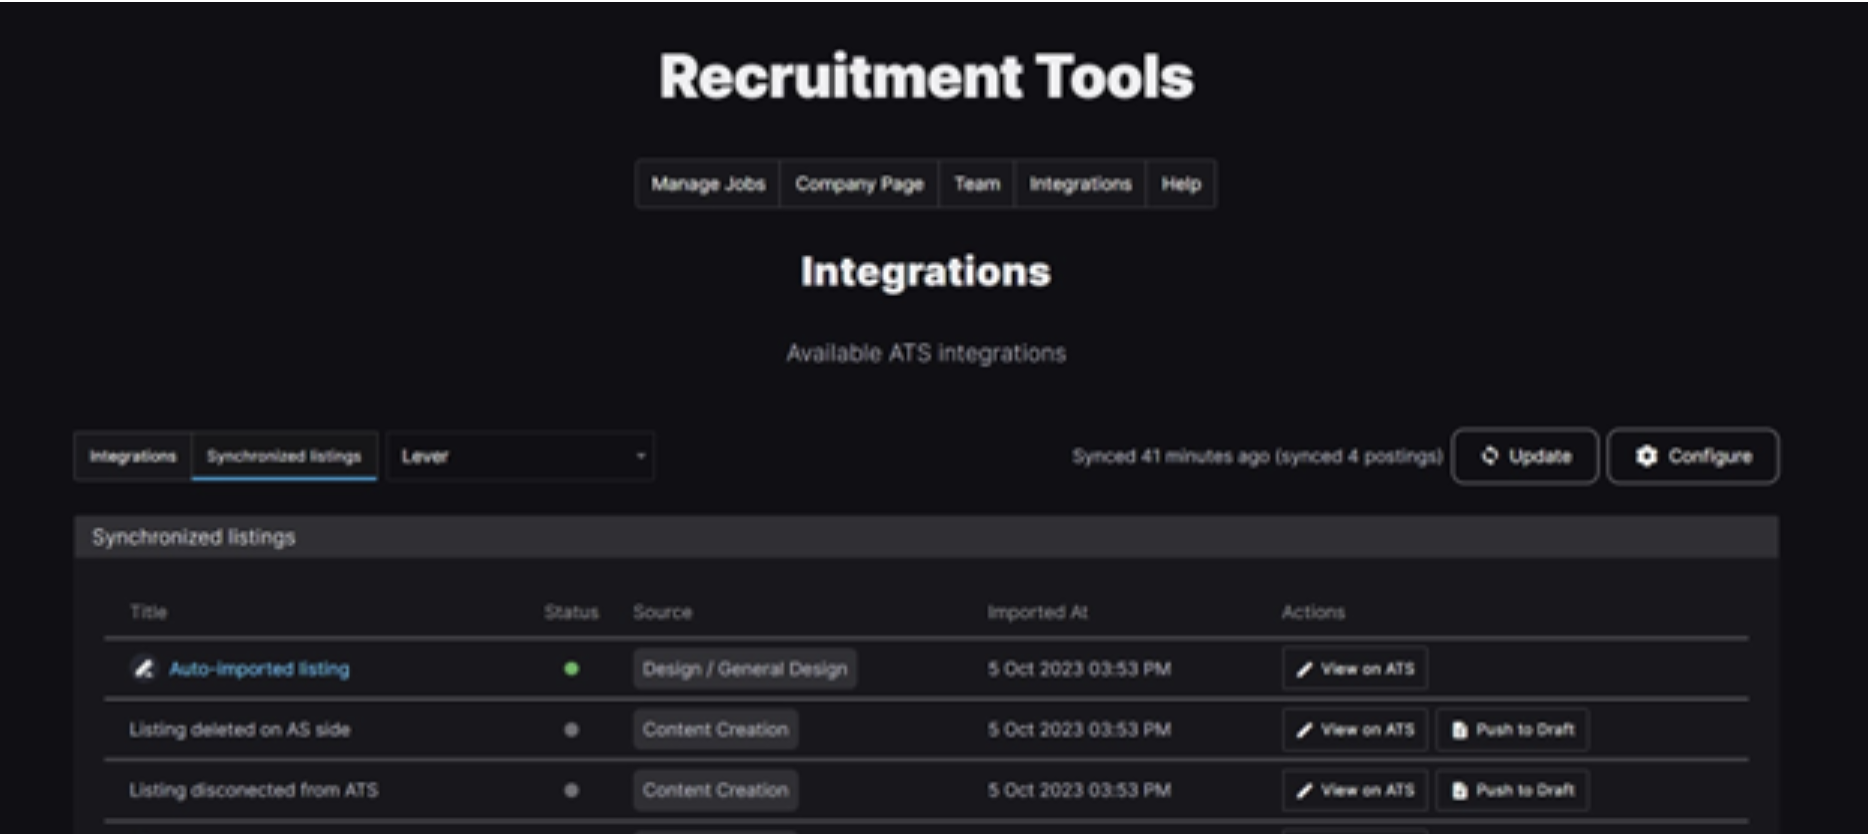Click grey status dot for Listing deleted row

pos(571,730)
